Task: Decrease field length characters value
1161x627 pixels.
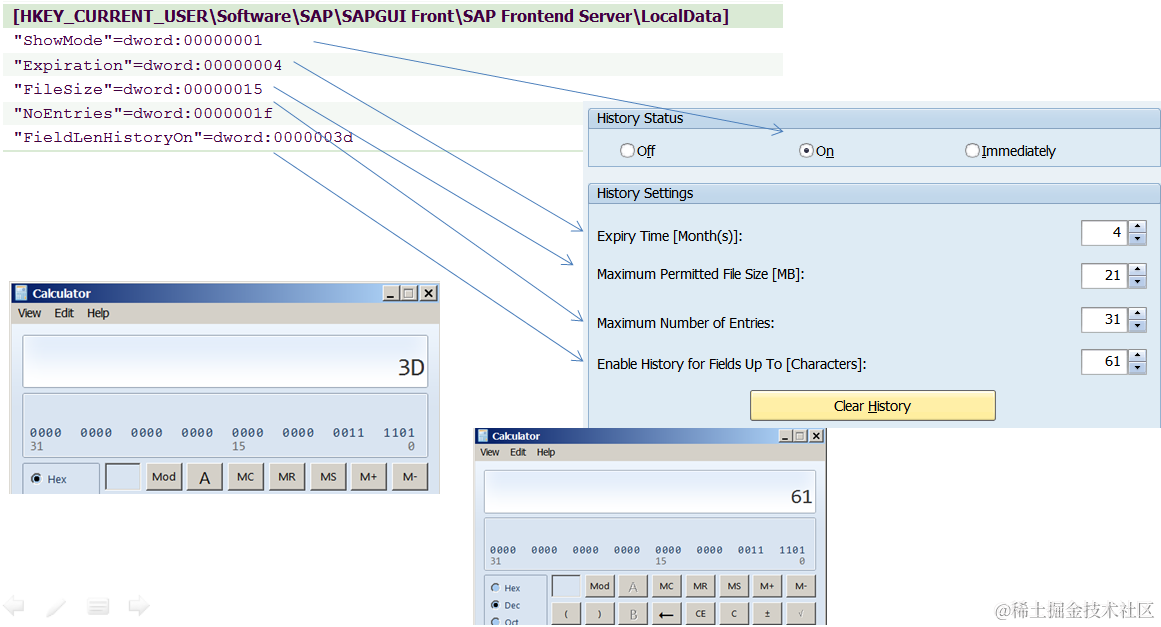Action: 1138,368
